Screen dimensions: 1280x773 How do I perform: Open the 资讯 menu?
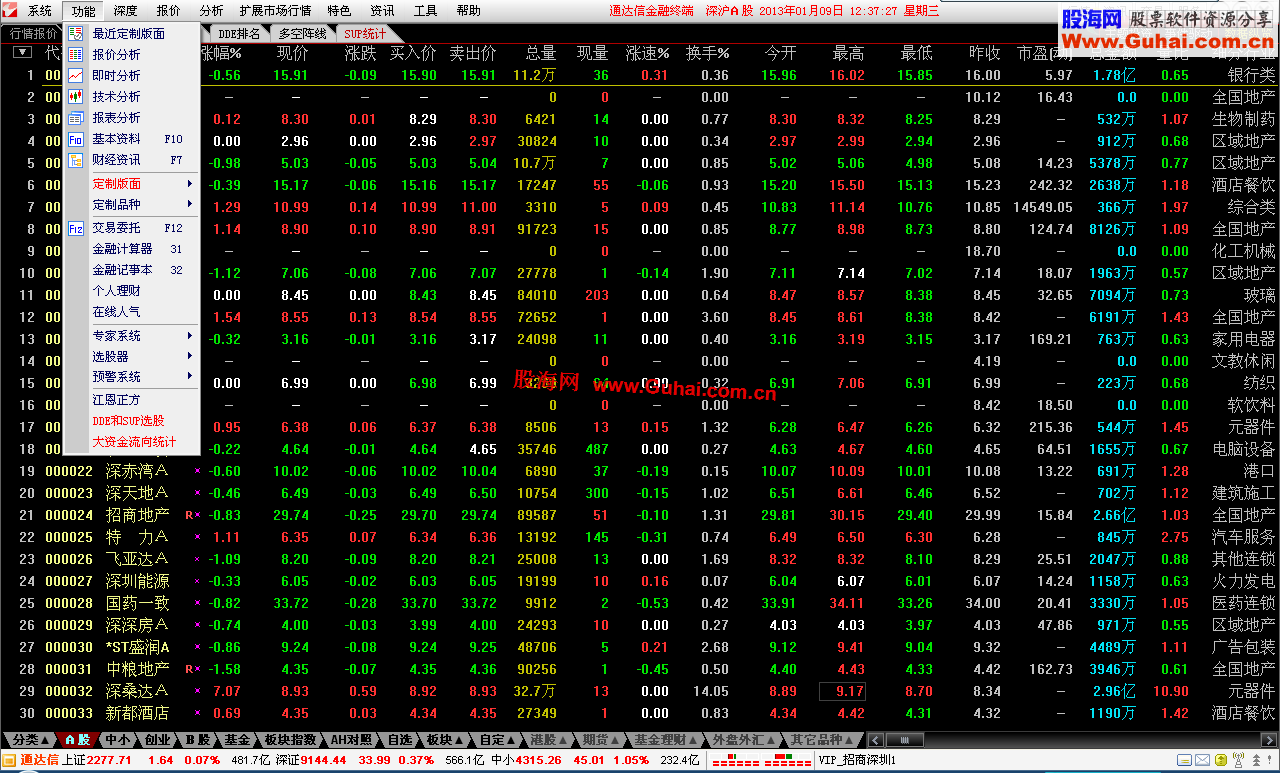382,11
